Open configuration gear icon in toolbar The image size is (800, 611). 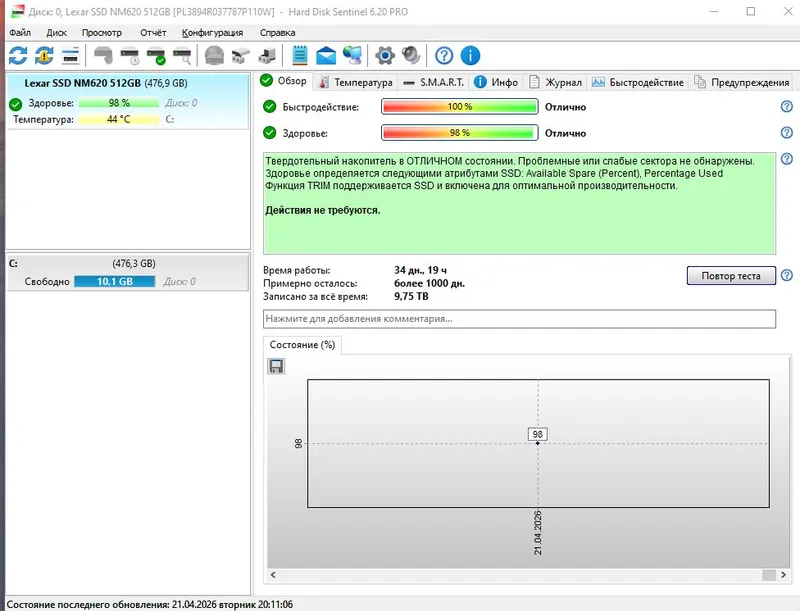(385, 56)
